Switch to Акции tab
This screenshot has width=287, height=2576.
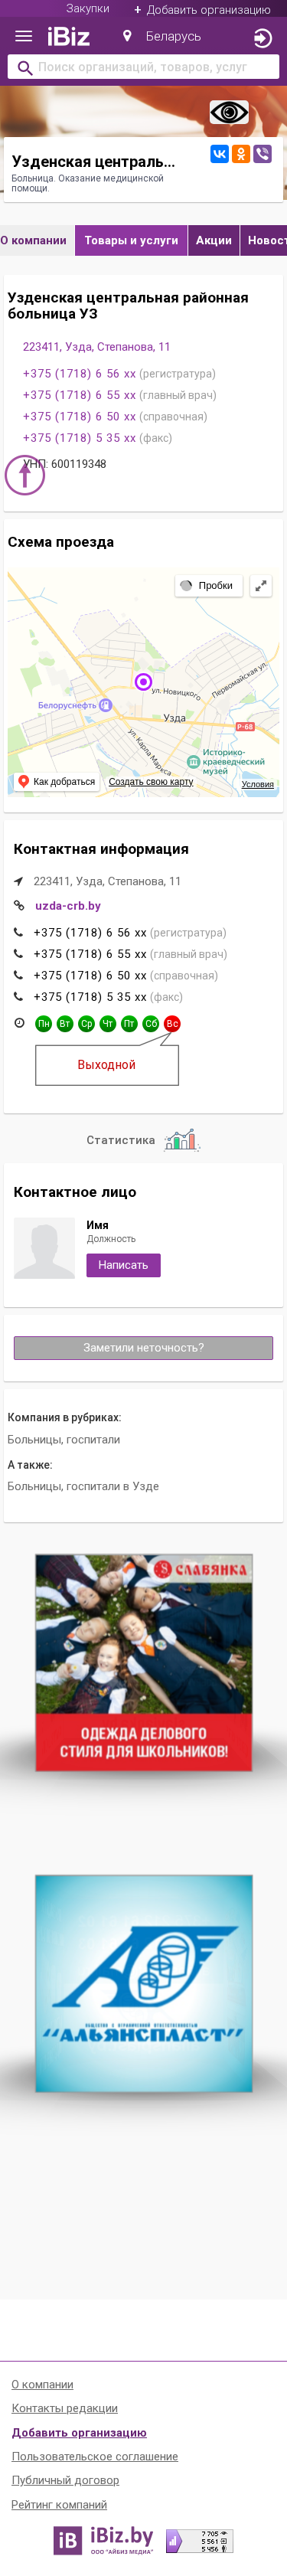pos(214,240)
